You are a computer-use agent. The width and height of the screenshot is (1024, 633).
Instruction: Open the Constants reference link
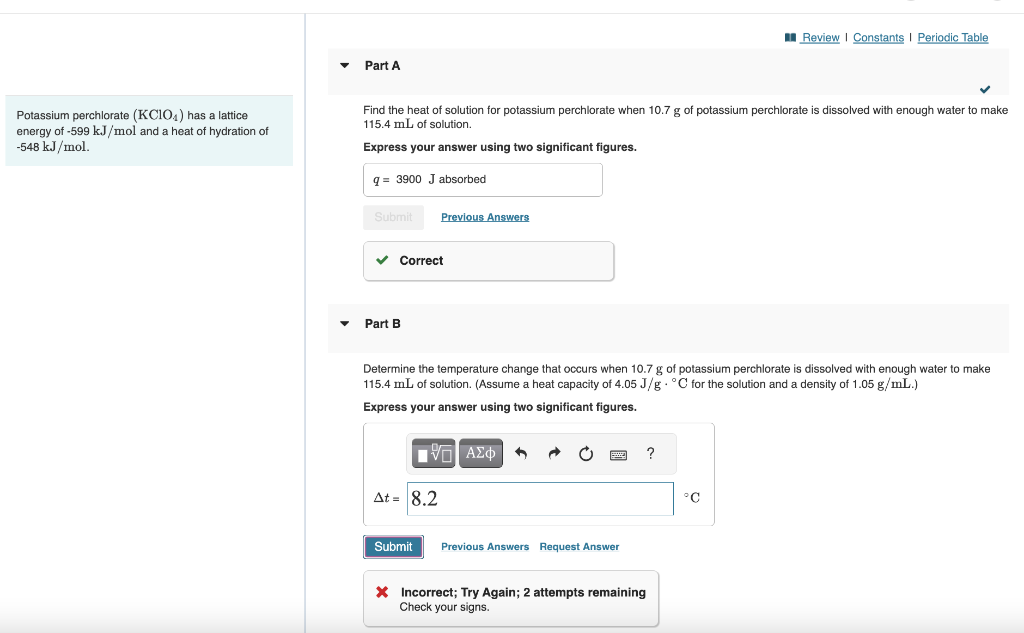[x=878, y=38]
